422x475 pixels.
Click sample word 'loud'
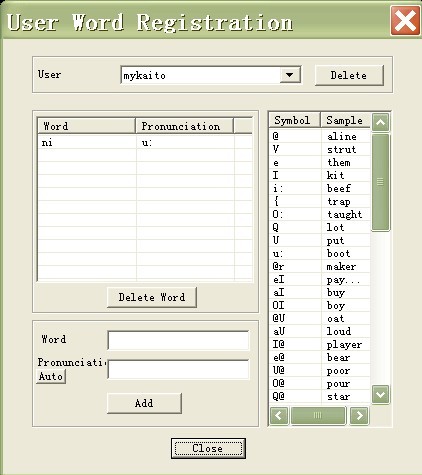click(x=339, y=331)
